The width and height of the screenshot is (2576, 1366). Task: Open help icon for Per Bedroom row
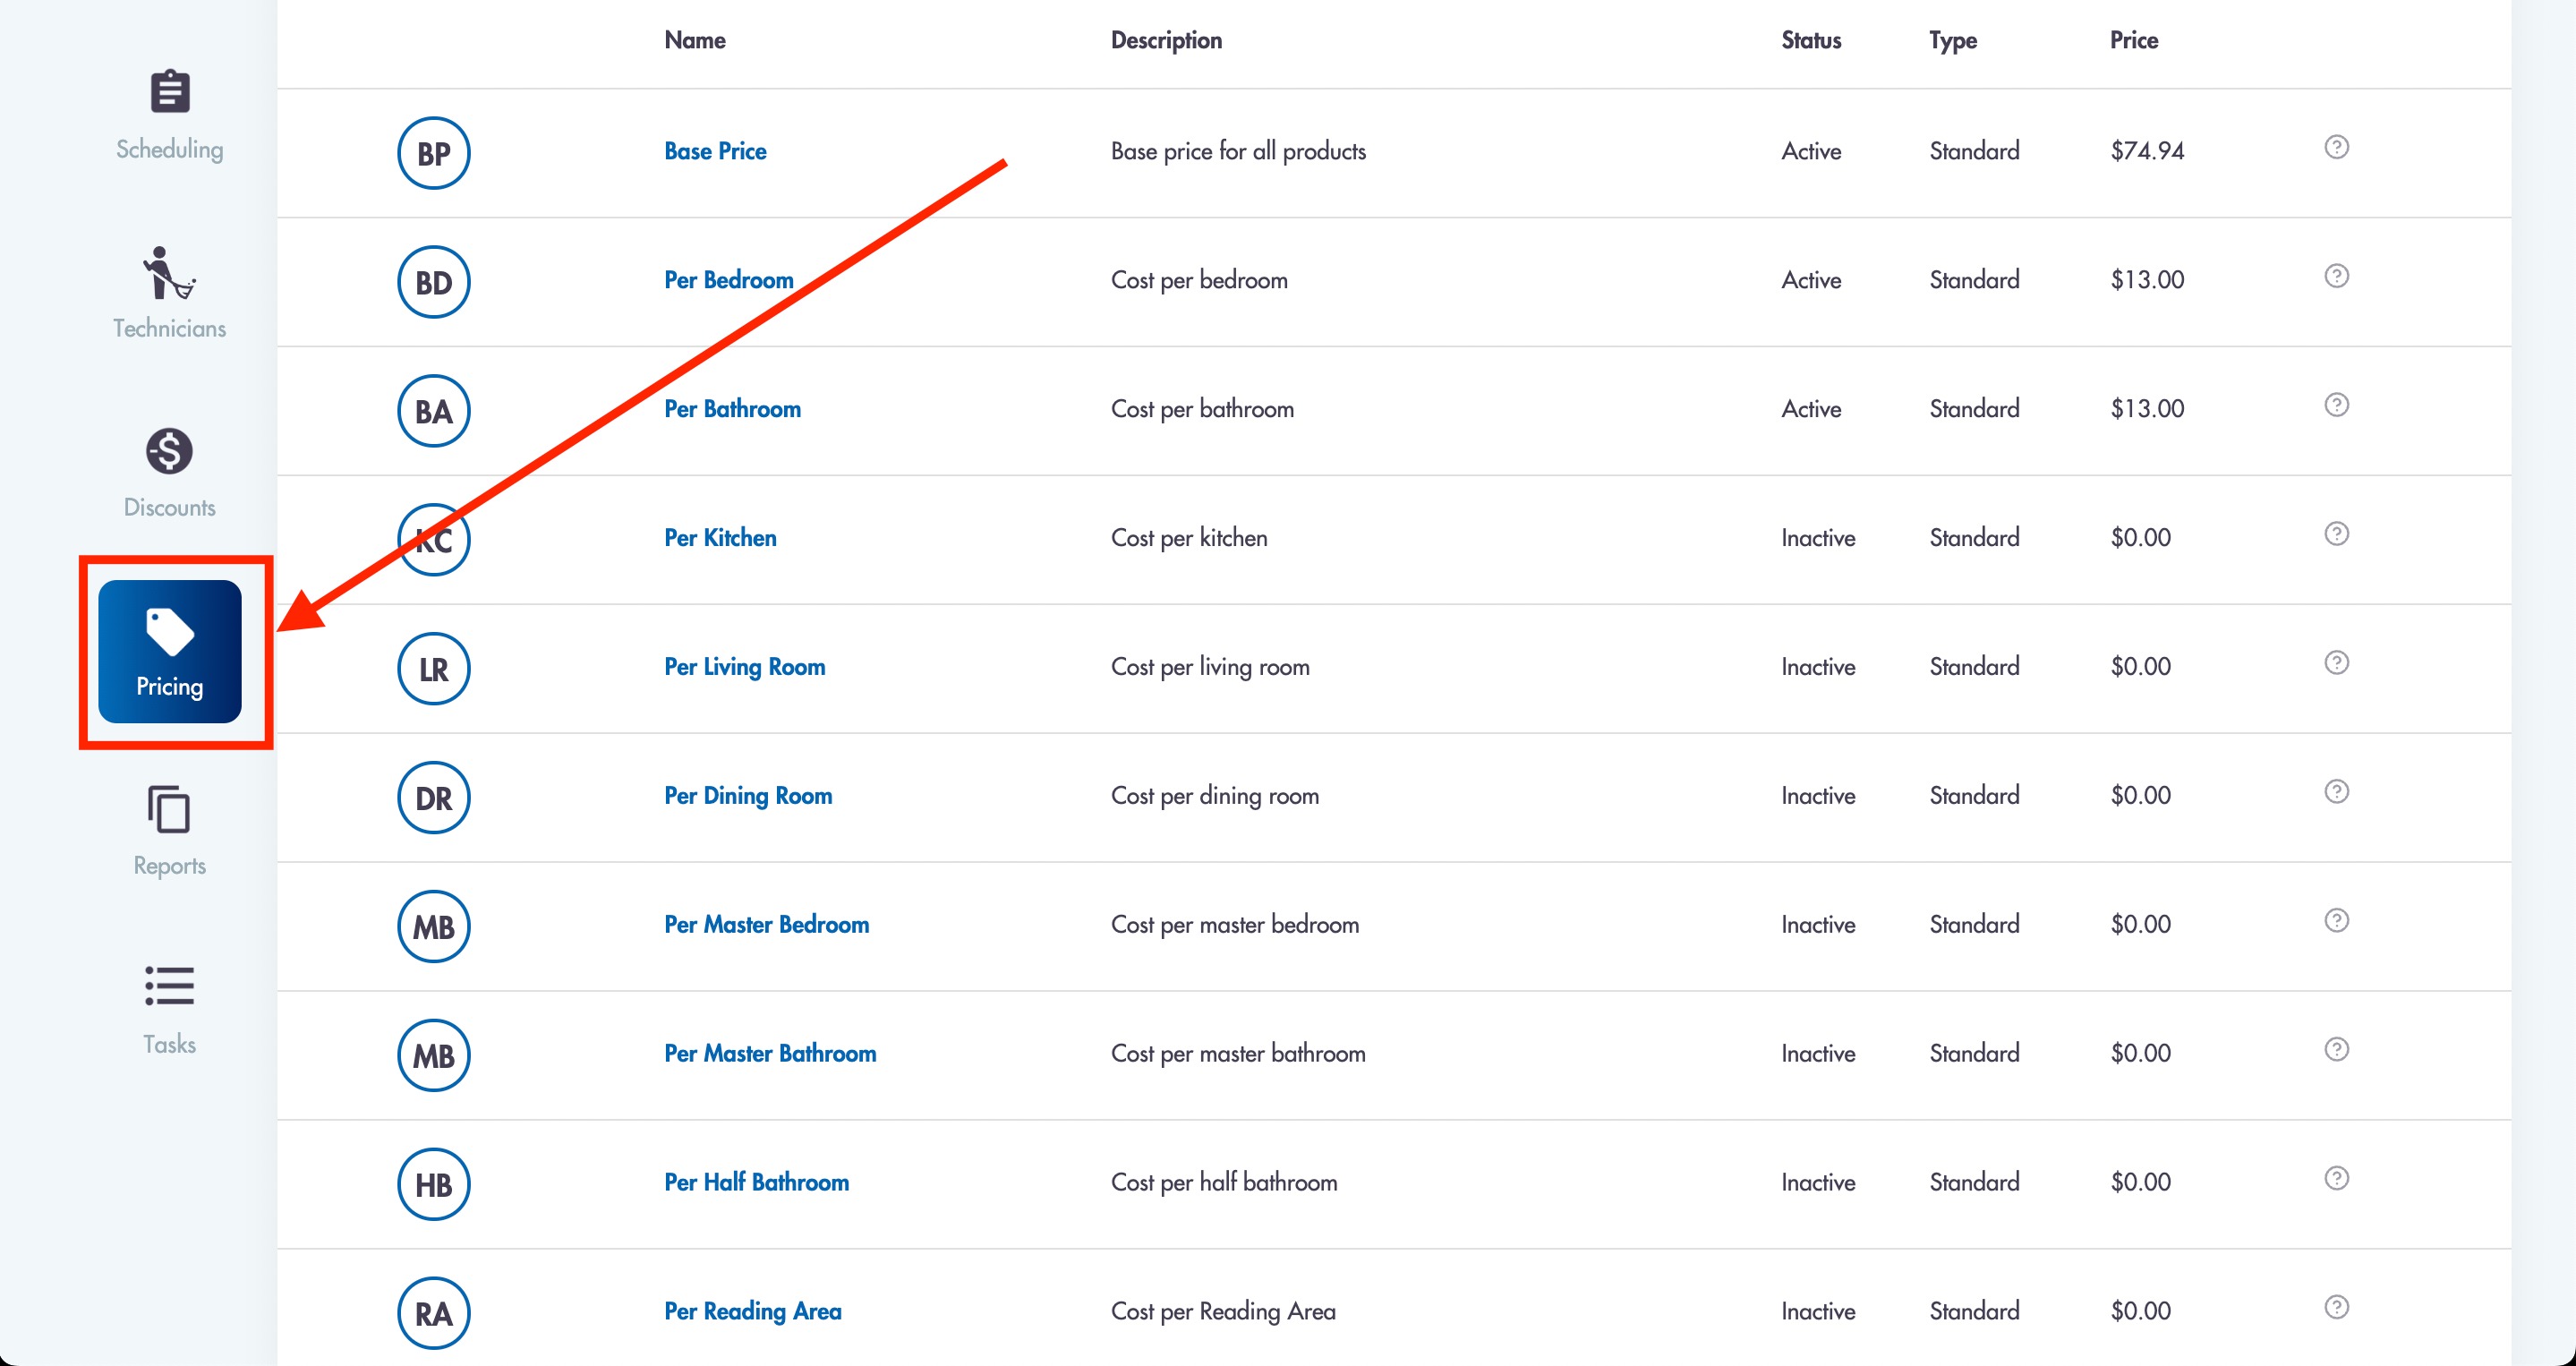[x=2336, y=276]
